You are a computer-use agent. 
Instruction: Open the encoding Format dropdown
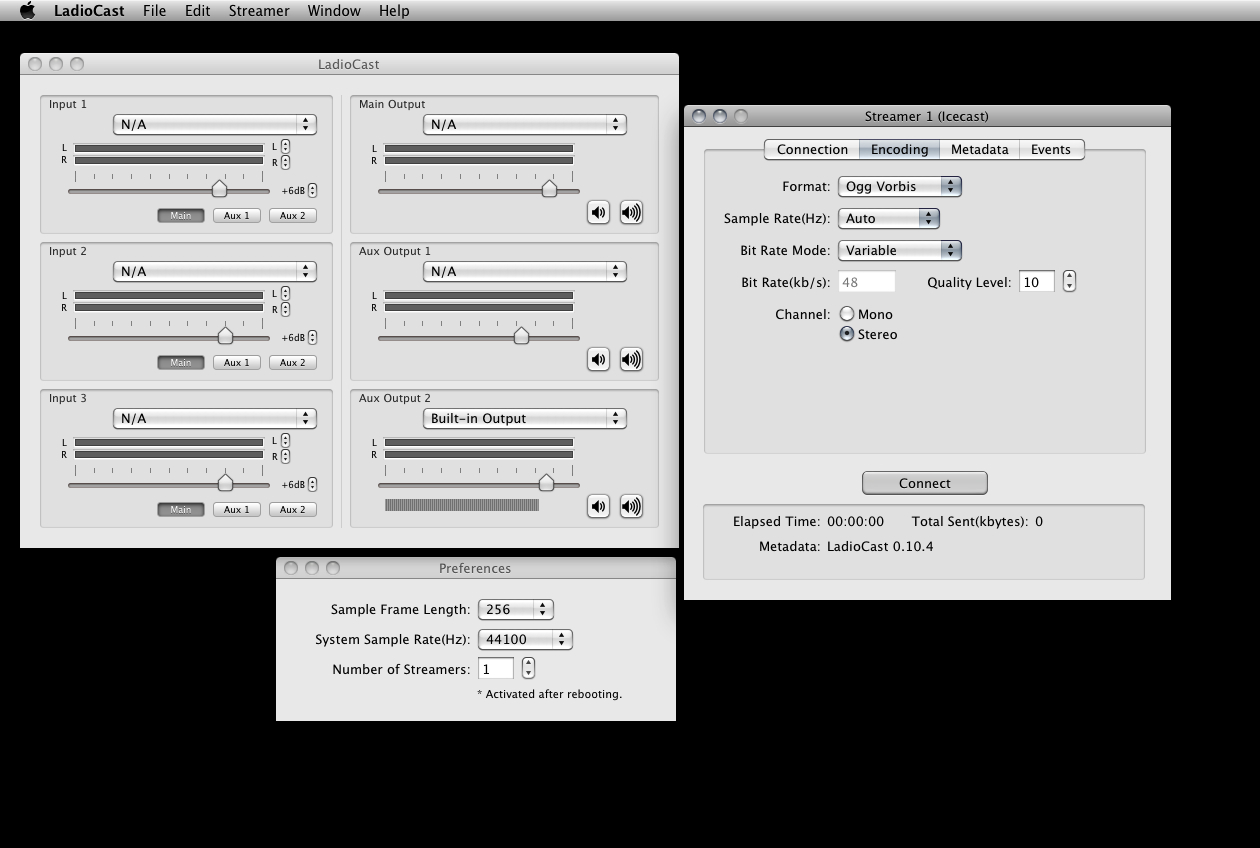(899, 186)
